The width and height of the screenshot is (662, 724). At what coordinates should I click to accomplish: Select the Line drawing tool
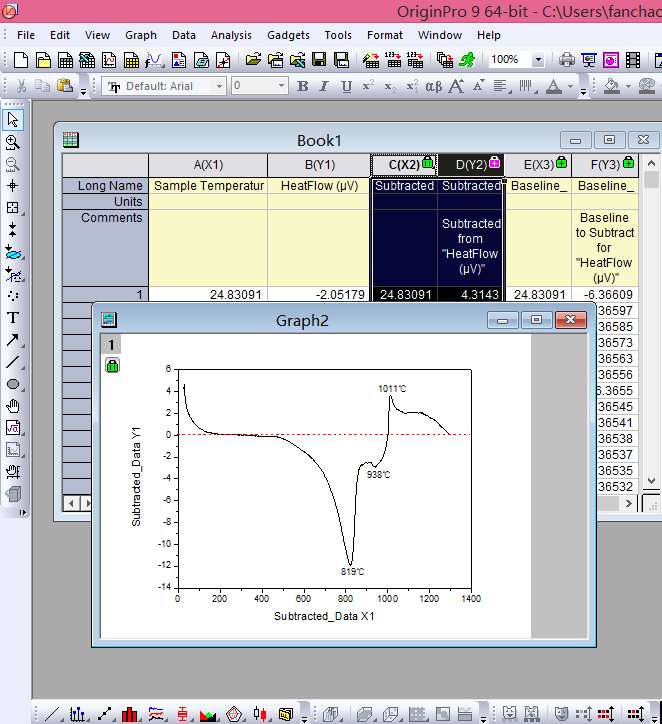(13, 362)
